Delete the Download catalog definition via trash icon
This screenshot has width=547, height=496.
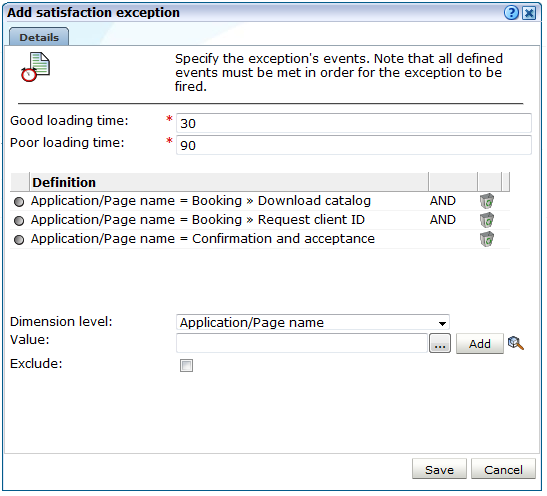click(x=487, y=201)
